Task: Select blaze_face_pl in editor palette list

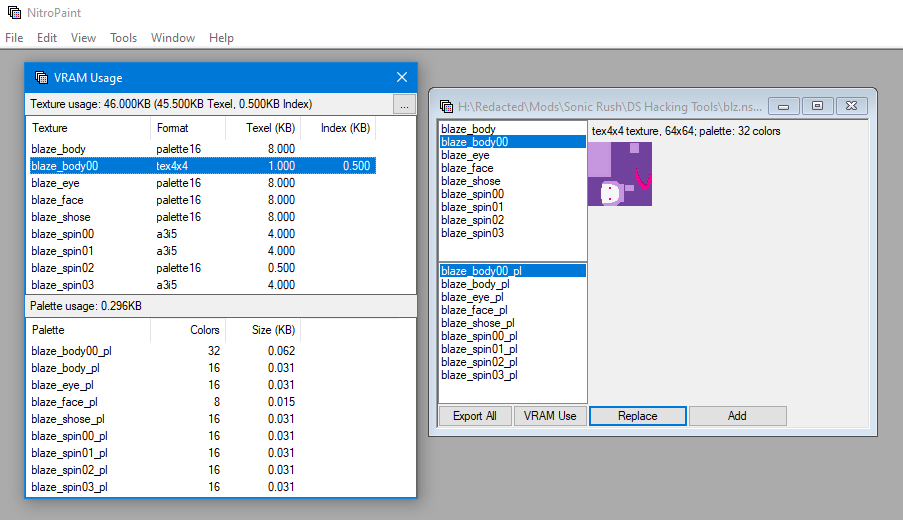Action: [x=513, y=310]
